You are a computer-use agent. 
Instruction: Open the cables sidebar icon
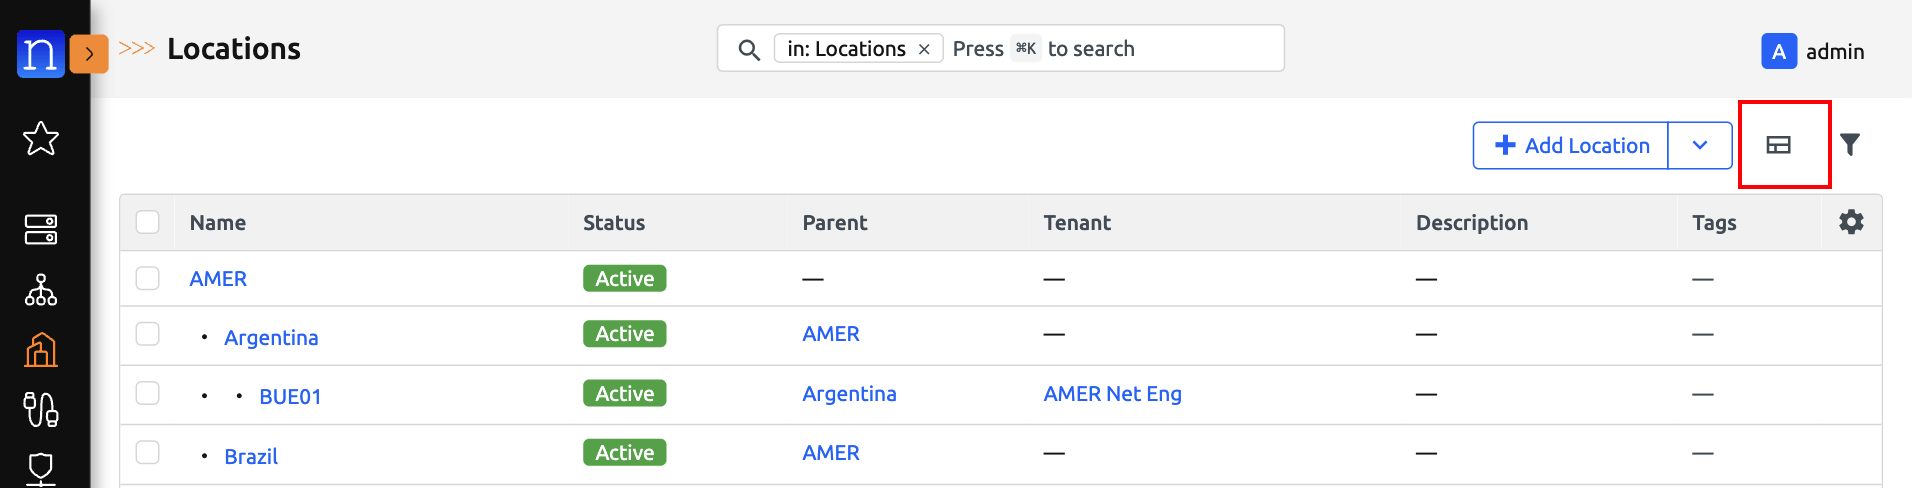pyautogui.click(x=41, y=409)
